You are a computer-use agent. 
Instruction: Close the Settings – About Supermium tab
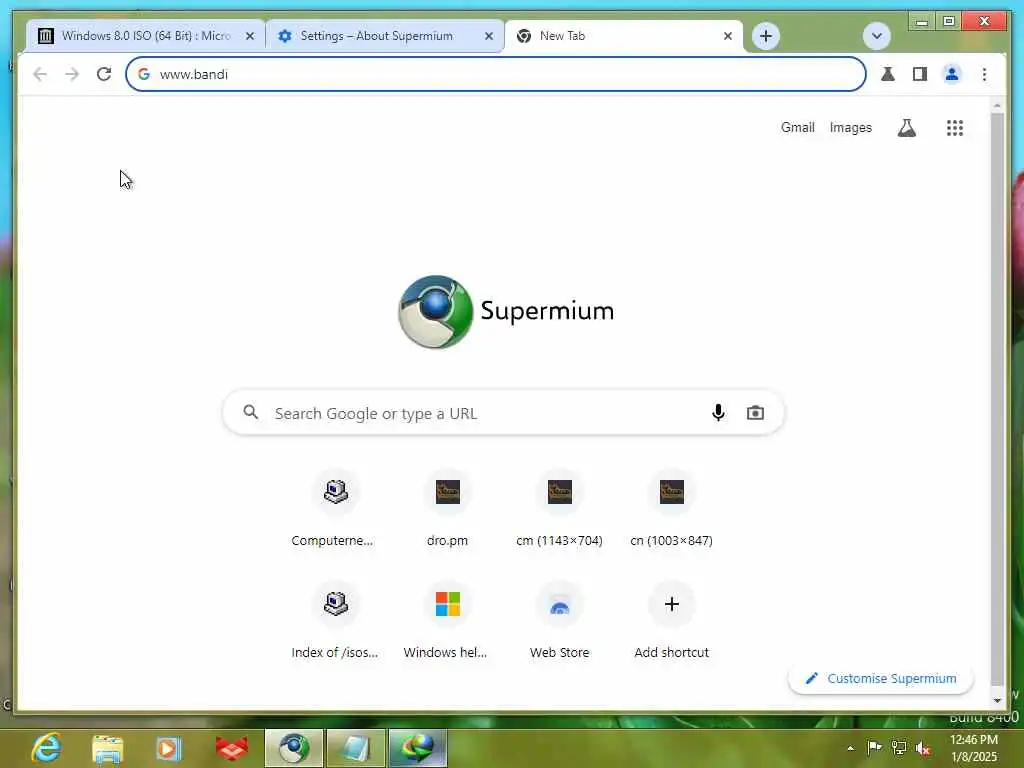click(x=488, y=36)
